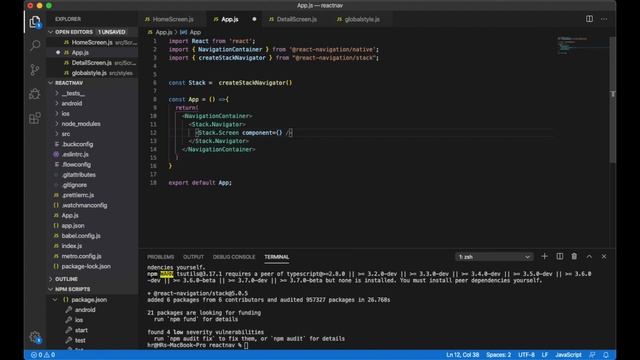The image size is (640, 360).
Task: Click App symbol in breadcrumb
Action: pos(191,32)
